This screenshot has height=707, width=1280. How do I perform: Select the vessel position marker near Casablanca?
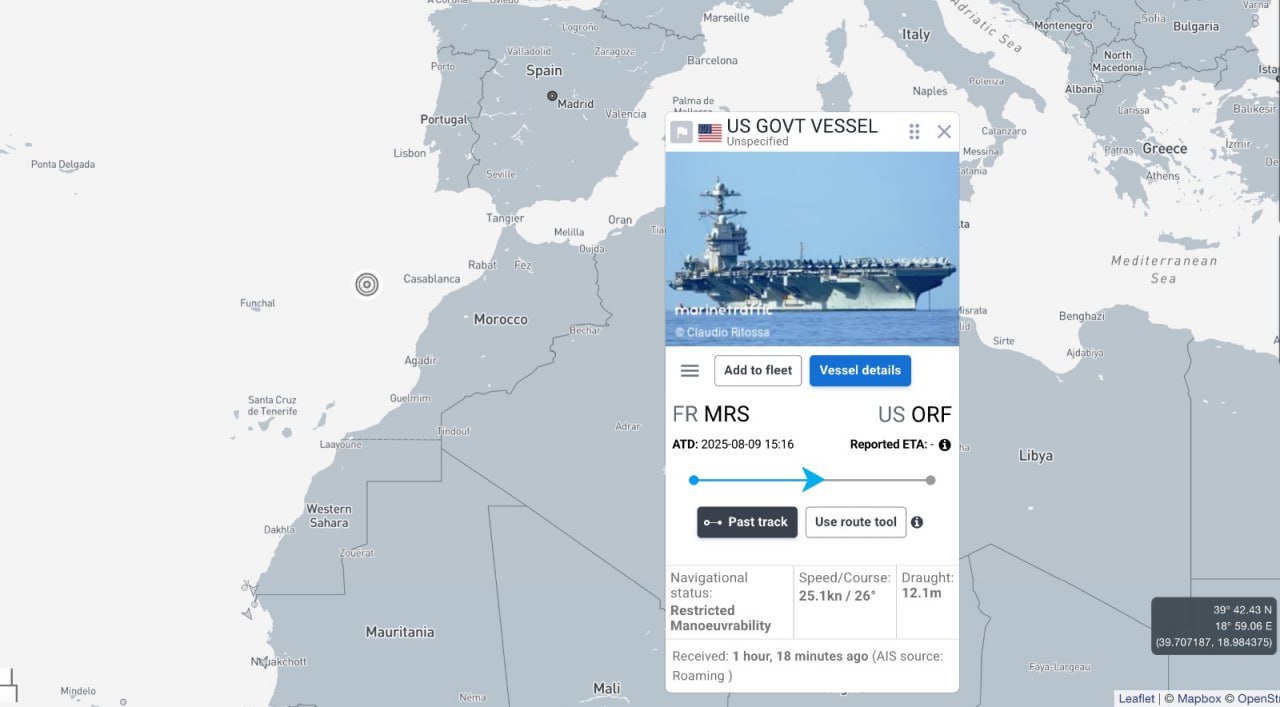pos(367,285)
